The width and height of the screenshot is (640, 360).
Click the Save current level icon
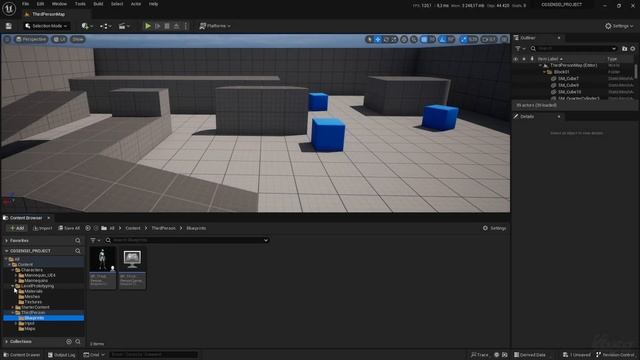click(9, 26)
